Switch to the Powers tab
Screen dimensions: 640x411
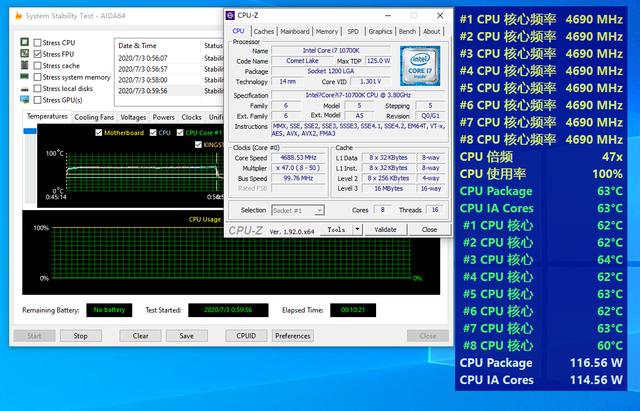(x=164, y=117)
